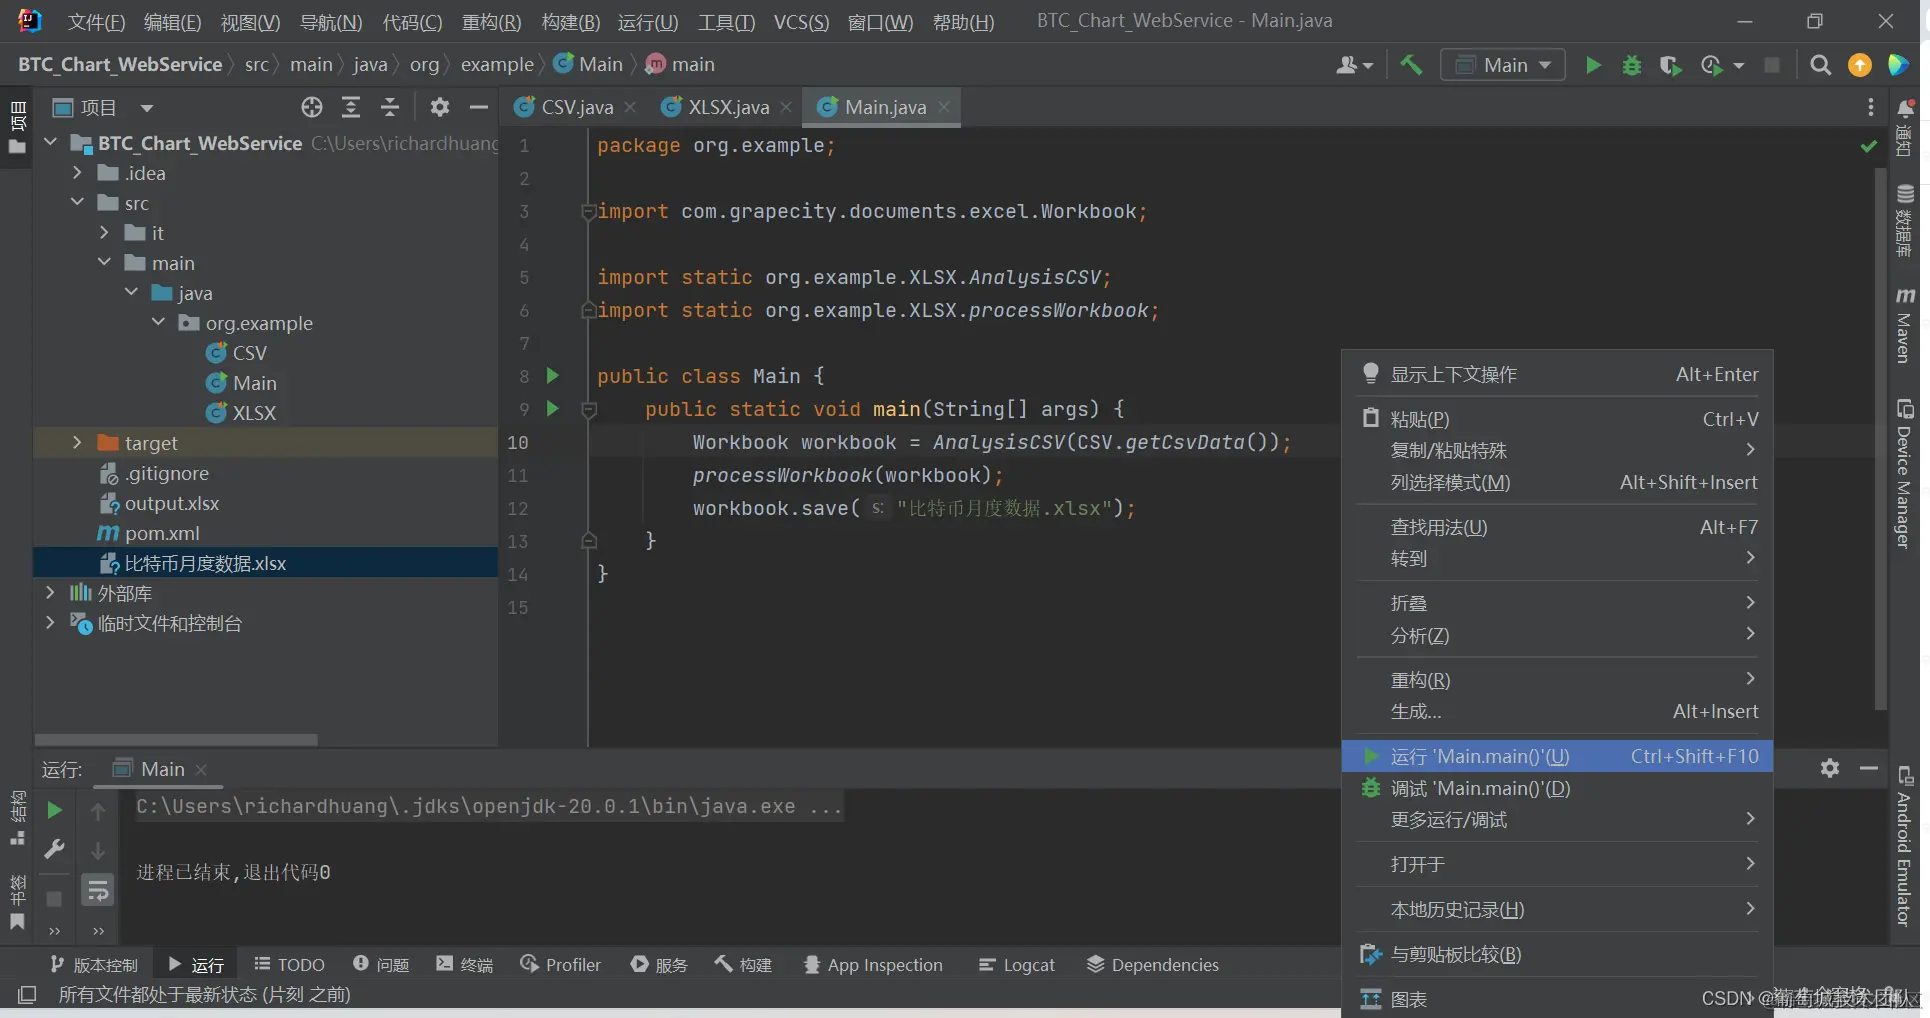Screen dimensions: 1930x1018
Task: Open the Database side panel
Action: [1905, 220]
